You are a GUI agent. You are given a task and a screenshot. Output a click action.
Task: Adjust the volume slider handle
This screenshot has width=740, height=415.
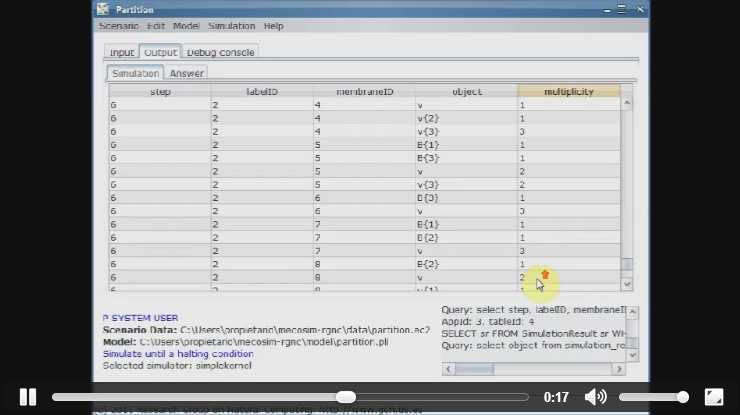[x=682, y=397]
